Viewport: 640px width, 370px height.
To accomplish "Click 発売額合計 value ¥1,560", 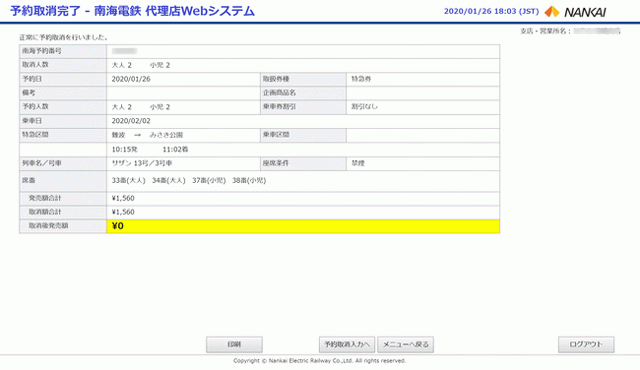I will pyautogui.click(x=123, y=198).
